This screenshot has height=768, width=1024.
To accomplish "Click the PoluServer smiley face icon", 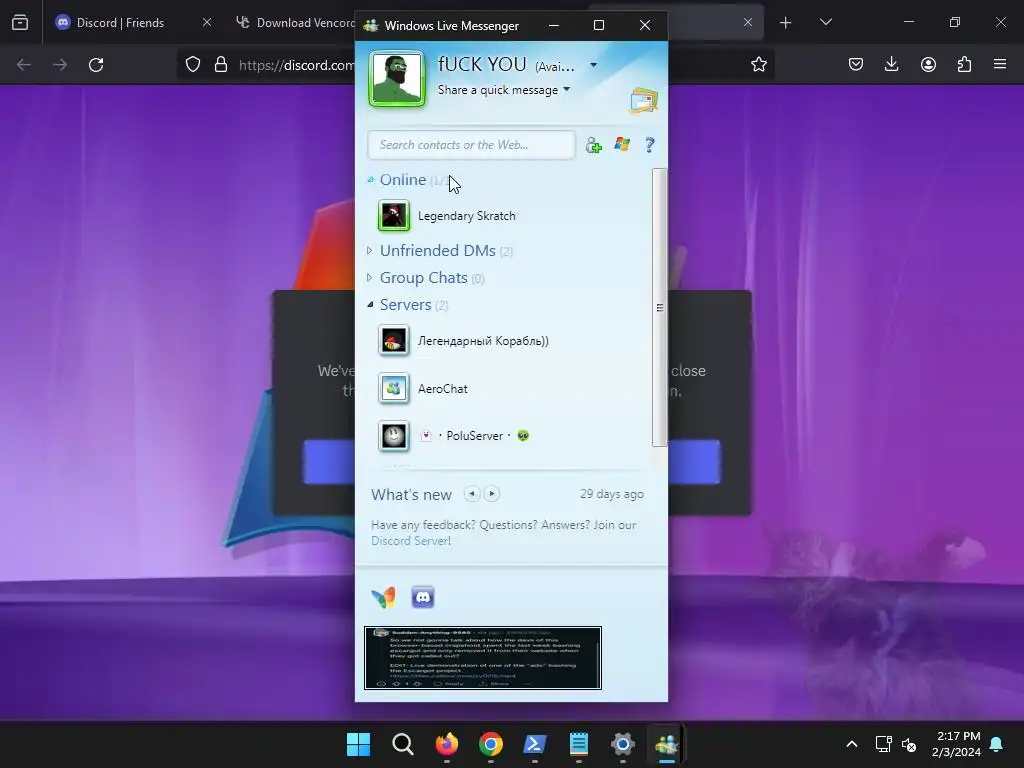I will (x=394, y=436).
